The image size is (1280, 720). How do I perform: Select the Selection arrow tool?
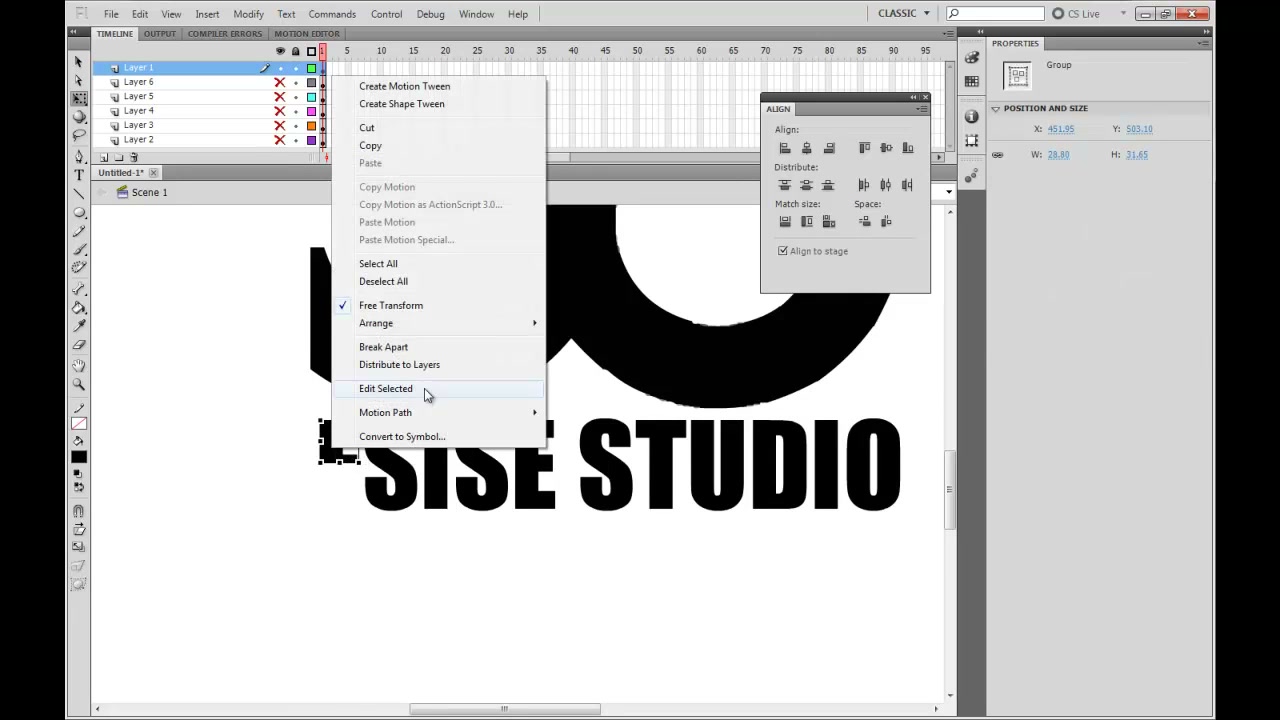[x=79, y=62]
